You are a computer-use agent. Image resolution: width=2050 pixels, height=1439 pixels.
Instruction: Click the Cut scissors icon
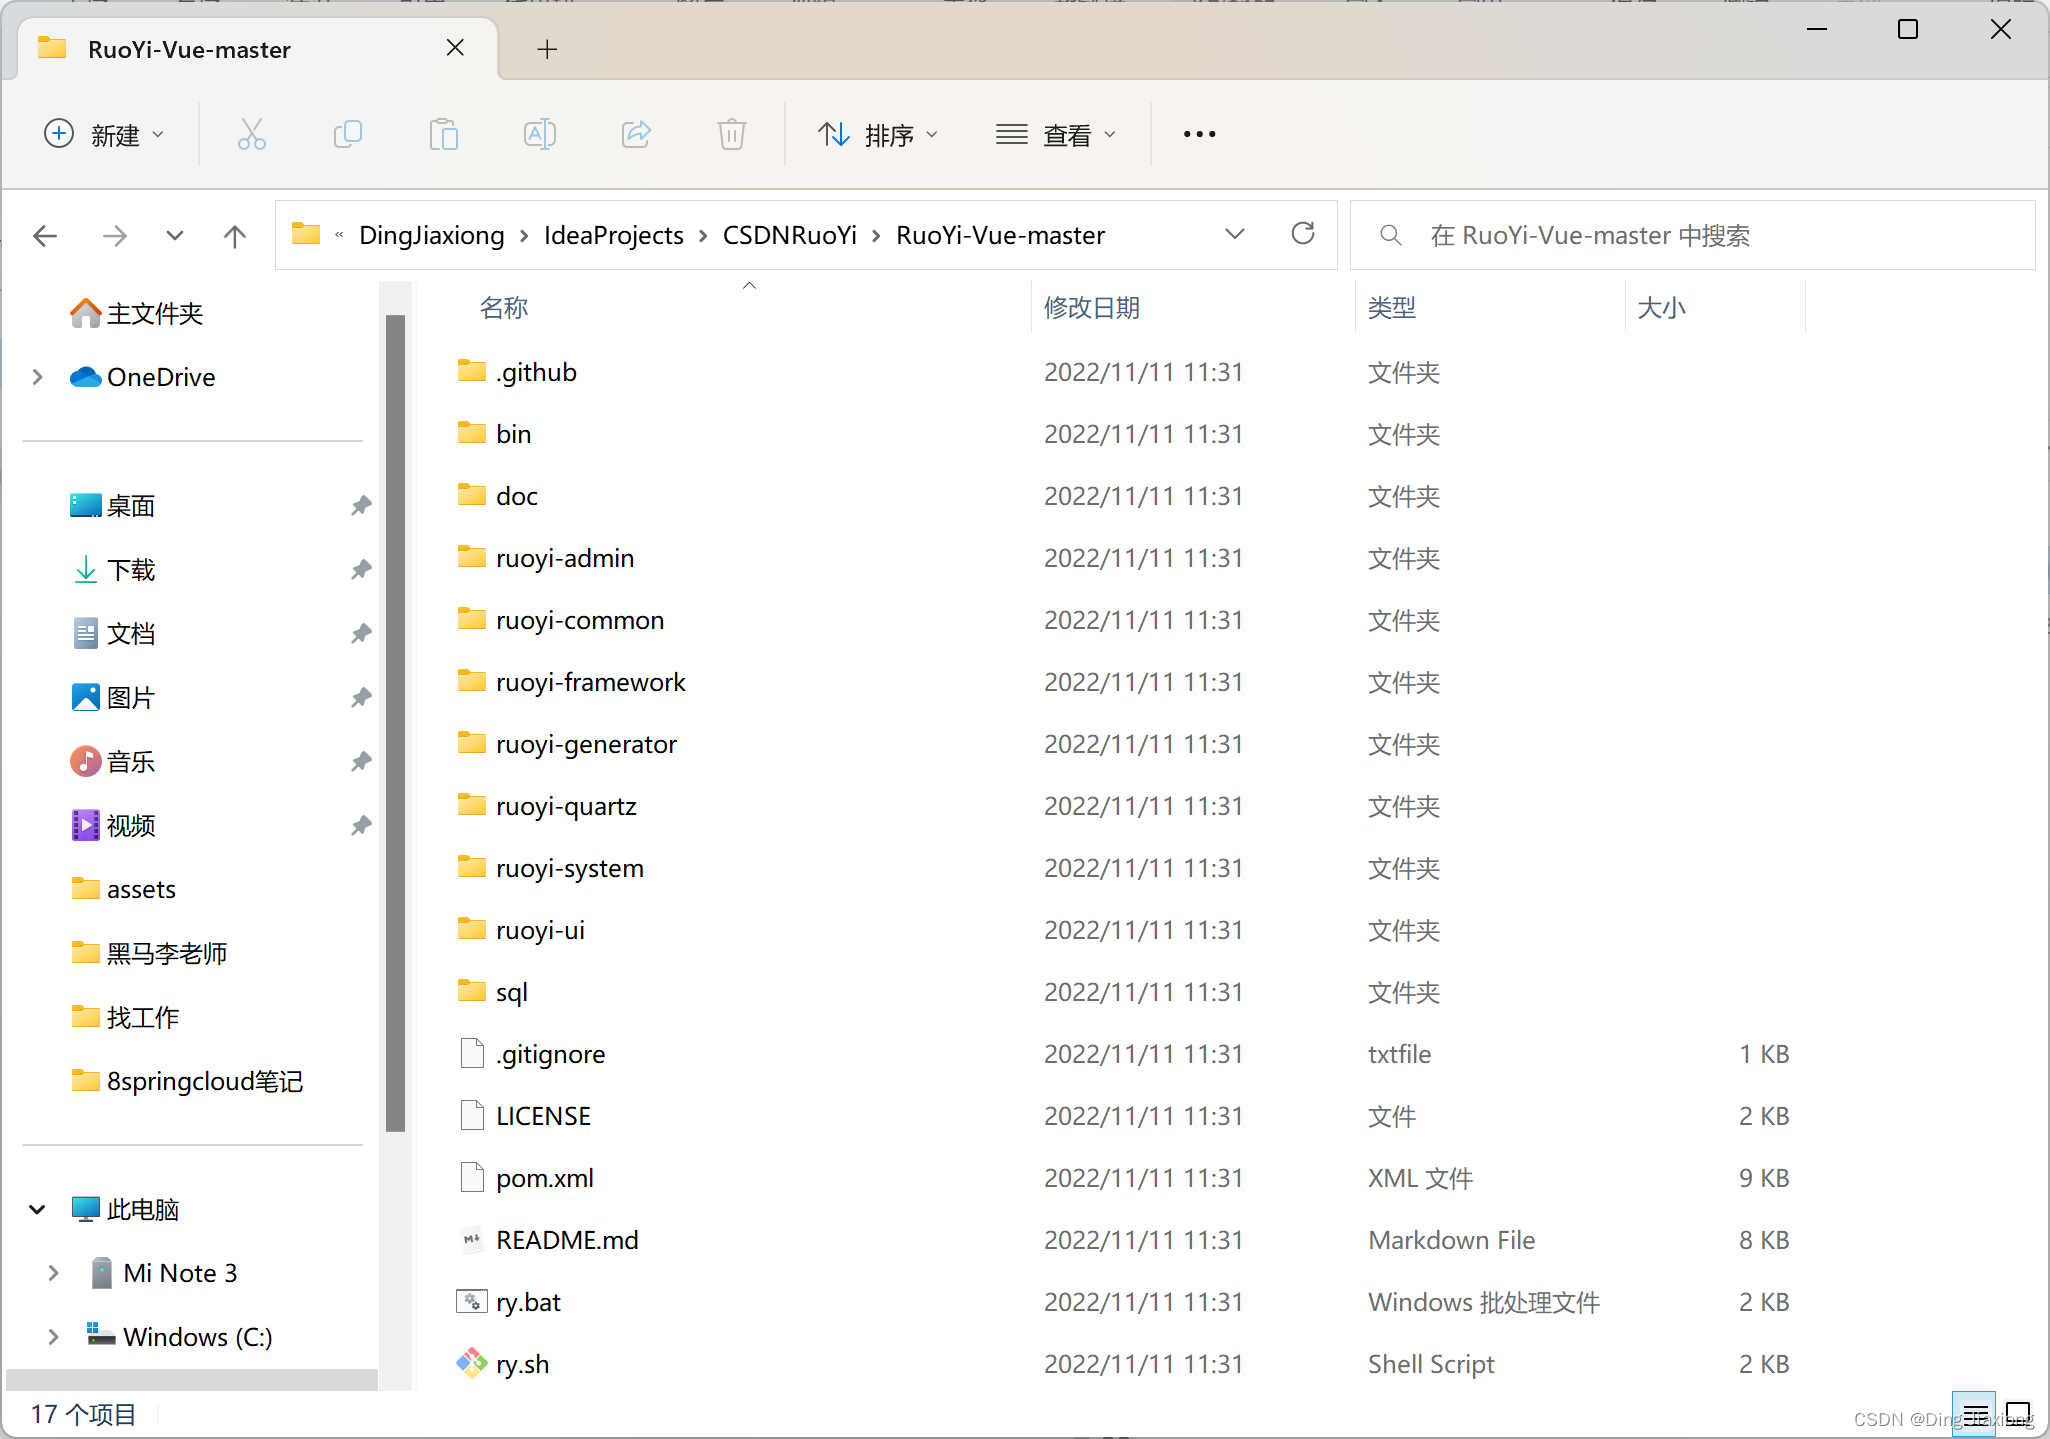coord(251,134)
